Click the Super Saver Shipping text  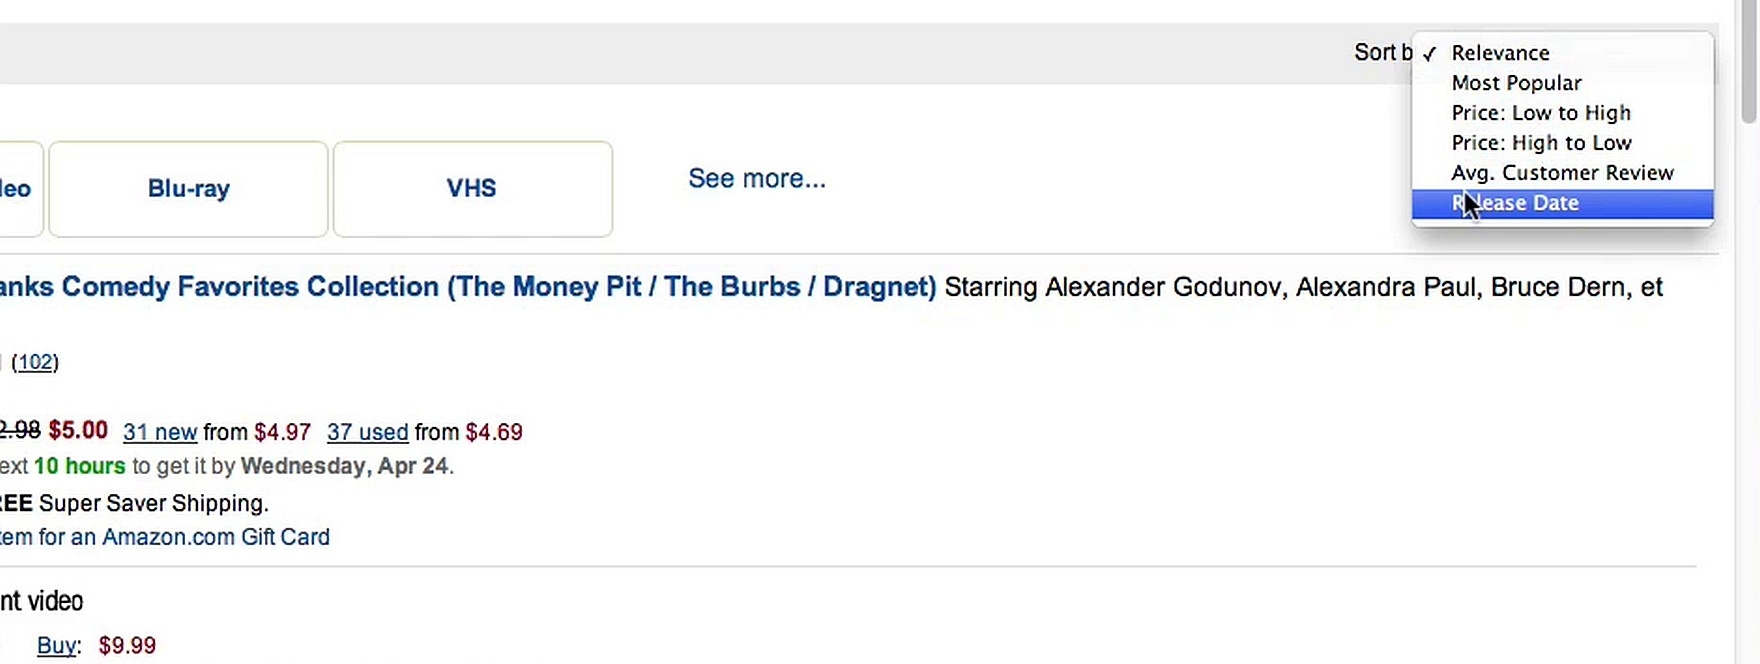pyautogui.click(x=153, y=503)
